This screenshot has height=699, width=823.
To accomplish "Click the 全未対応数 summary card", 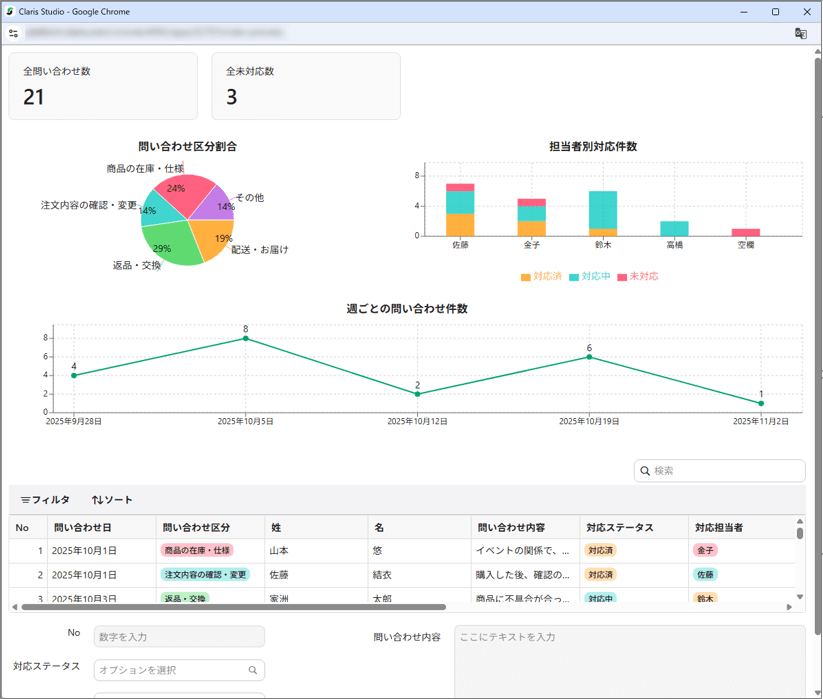I will [x=305, y=86].
